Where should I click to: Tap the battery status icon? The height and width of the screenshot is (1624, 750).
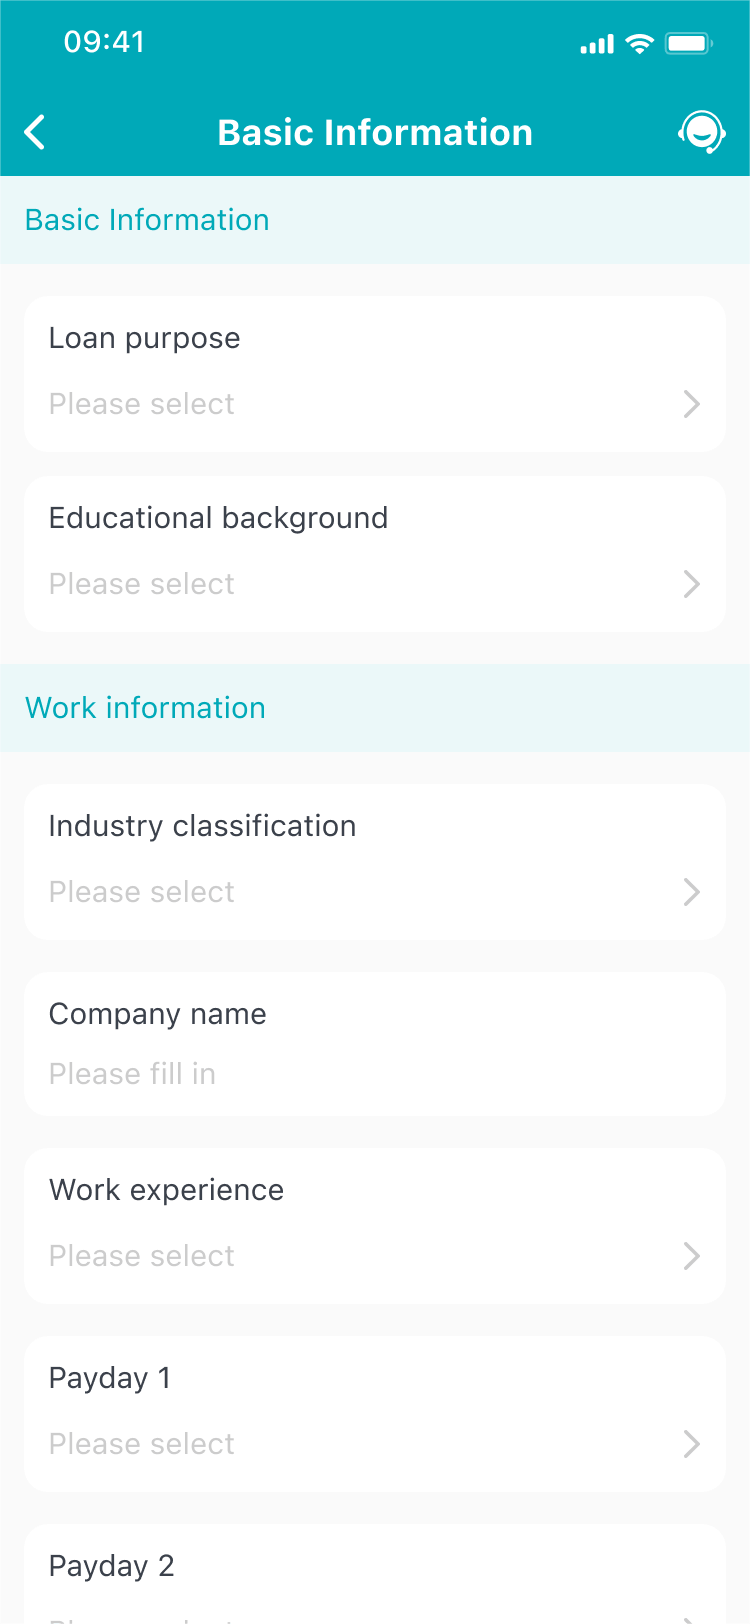pos(688,43)
